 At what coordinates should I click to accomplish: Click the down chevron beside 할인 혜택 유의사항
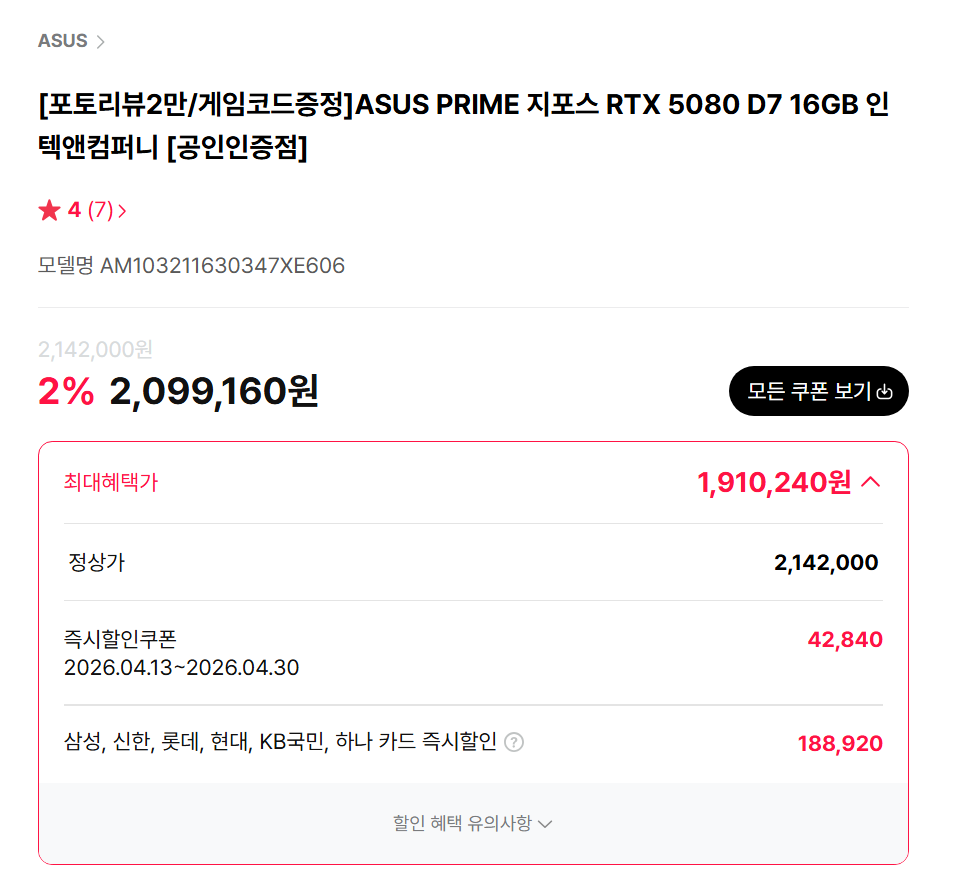coord(545,825)
